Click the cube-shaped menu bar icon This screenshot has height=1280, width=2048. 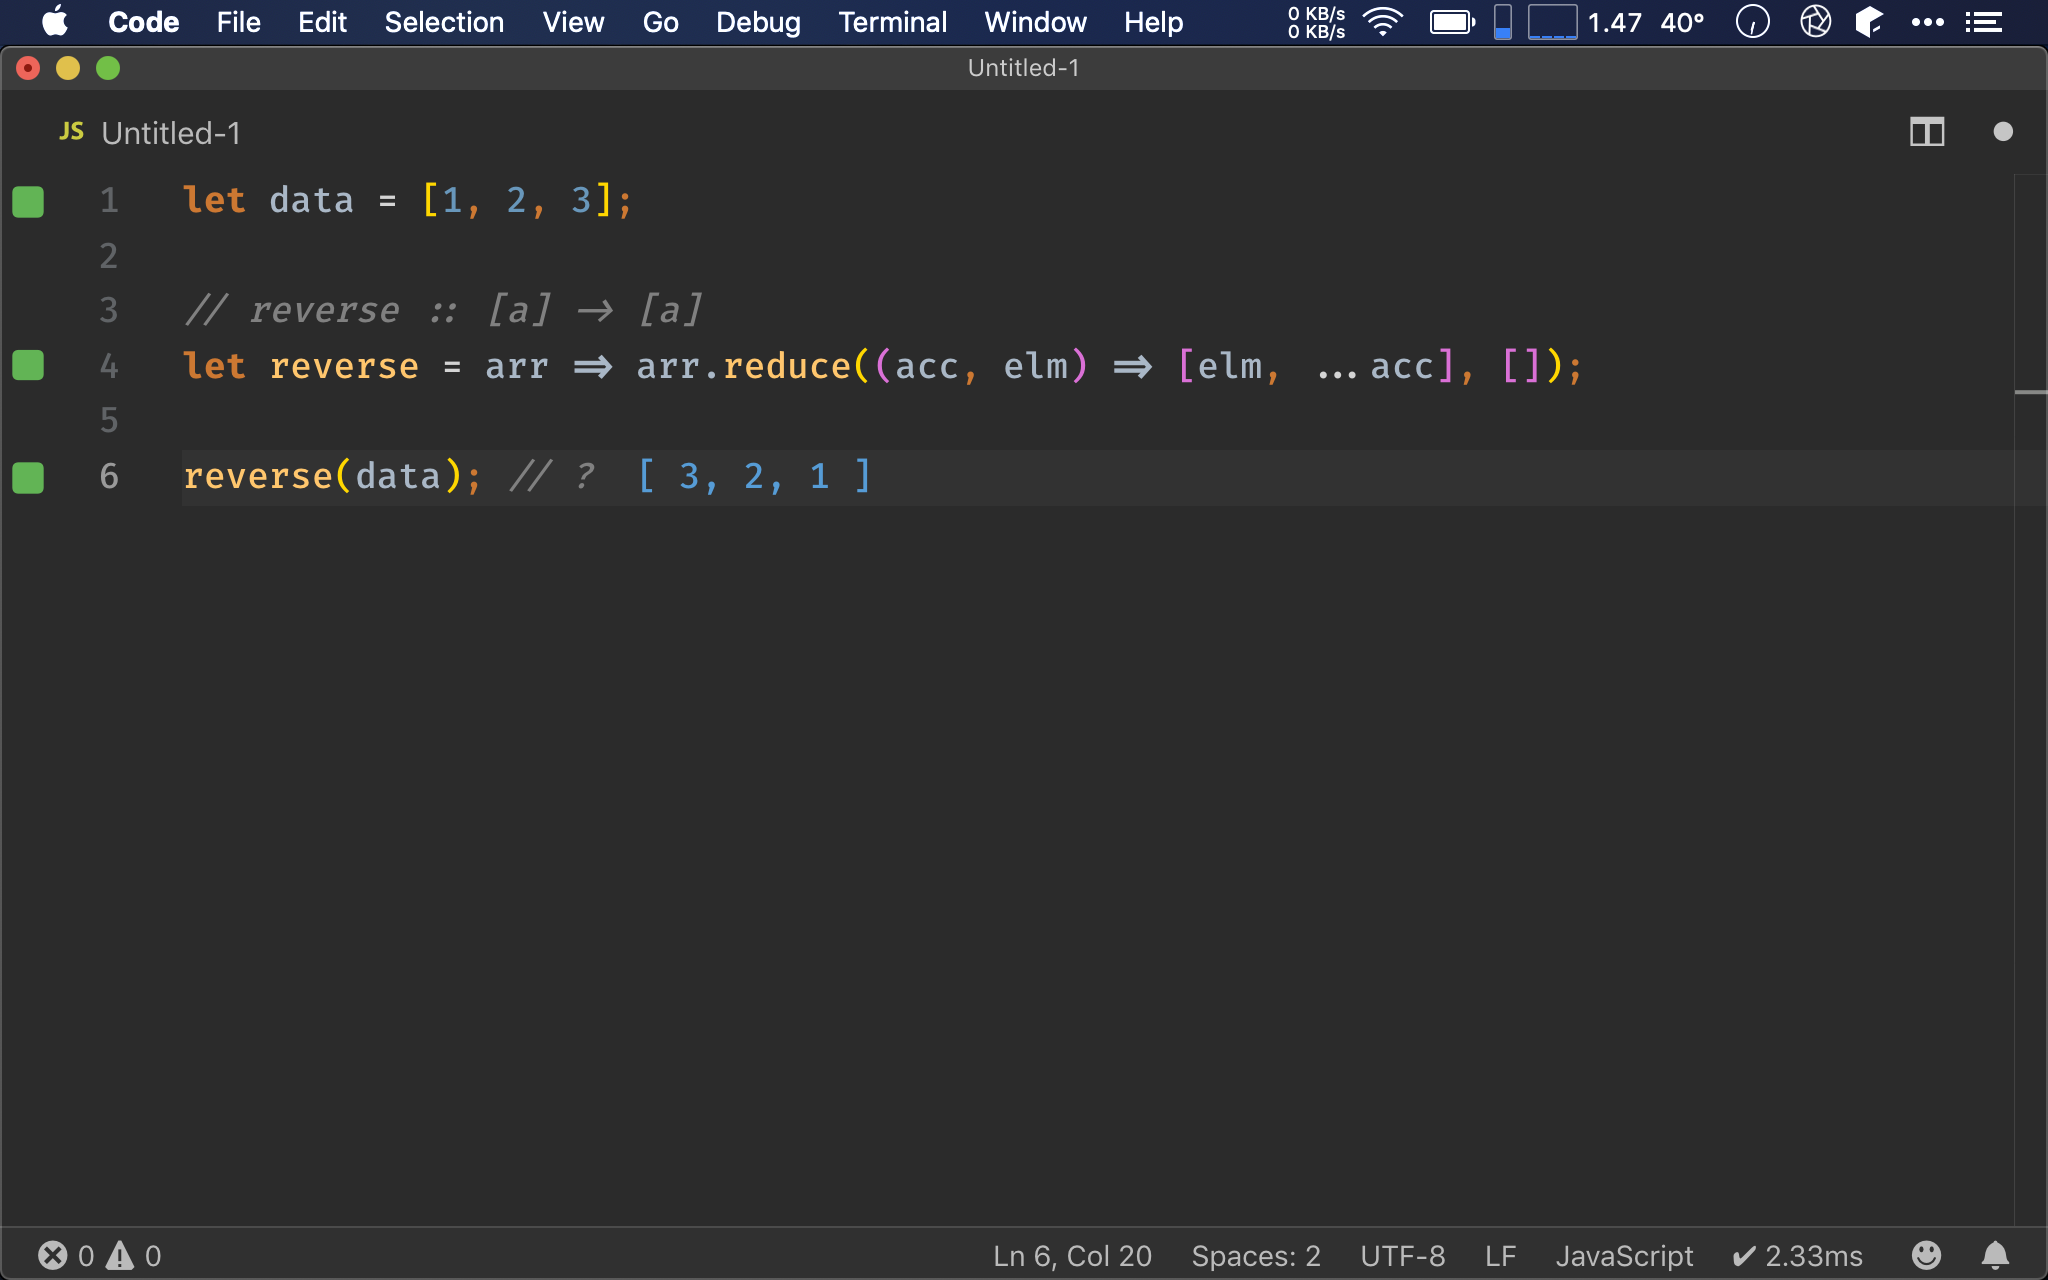tap(1869, 22)
